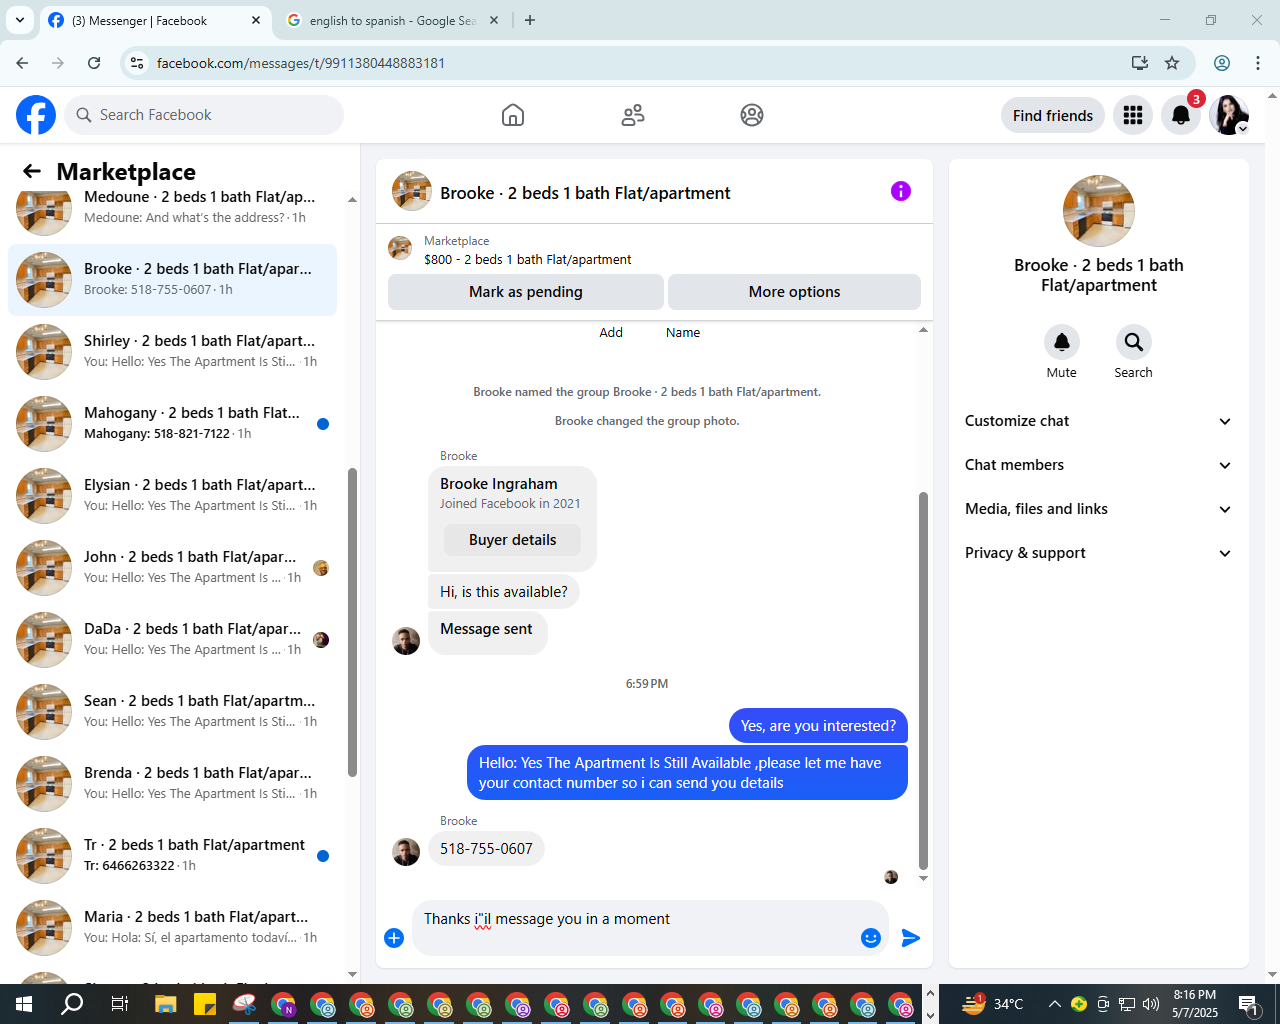Open the notifications bell
Viewport: 1280px width, 1024px height.
(x=1181, y=115)
